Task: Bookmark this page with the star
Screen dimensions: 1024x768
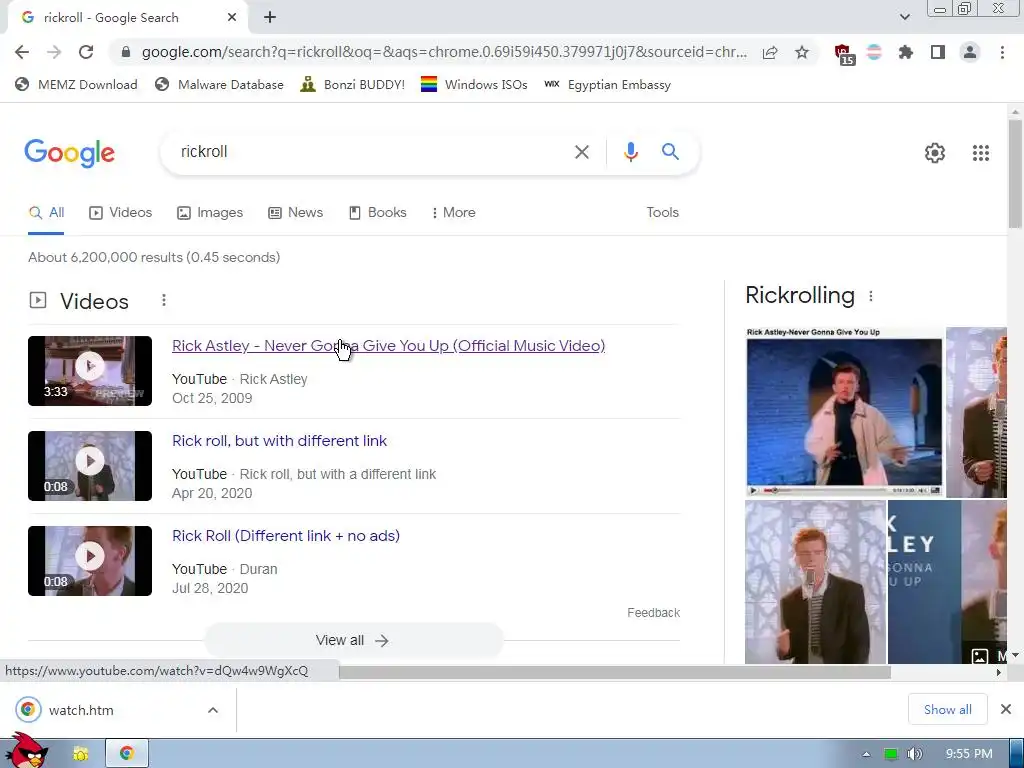Action: pos(802,52)
